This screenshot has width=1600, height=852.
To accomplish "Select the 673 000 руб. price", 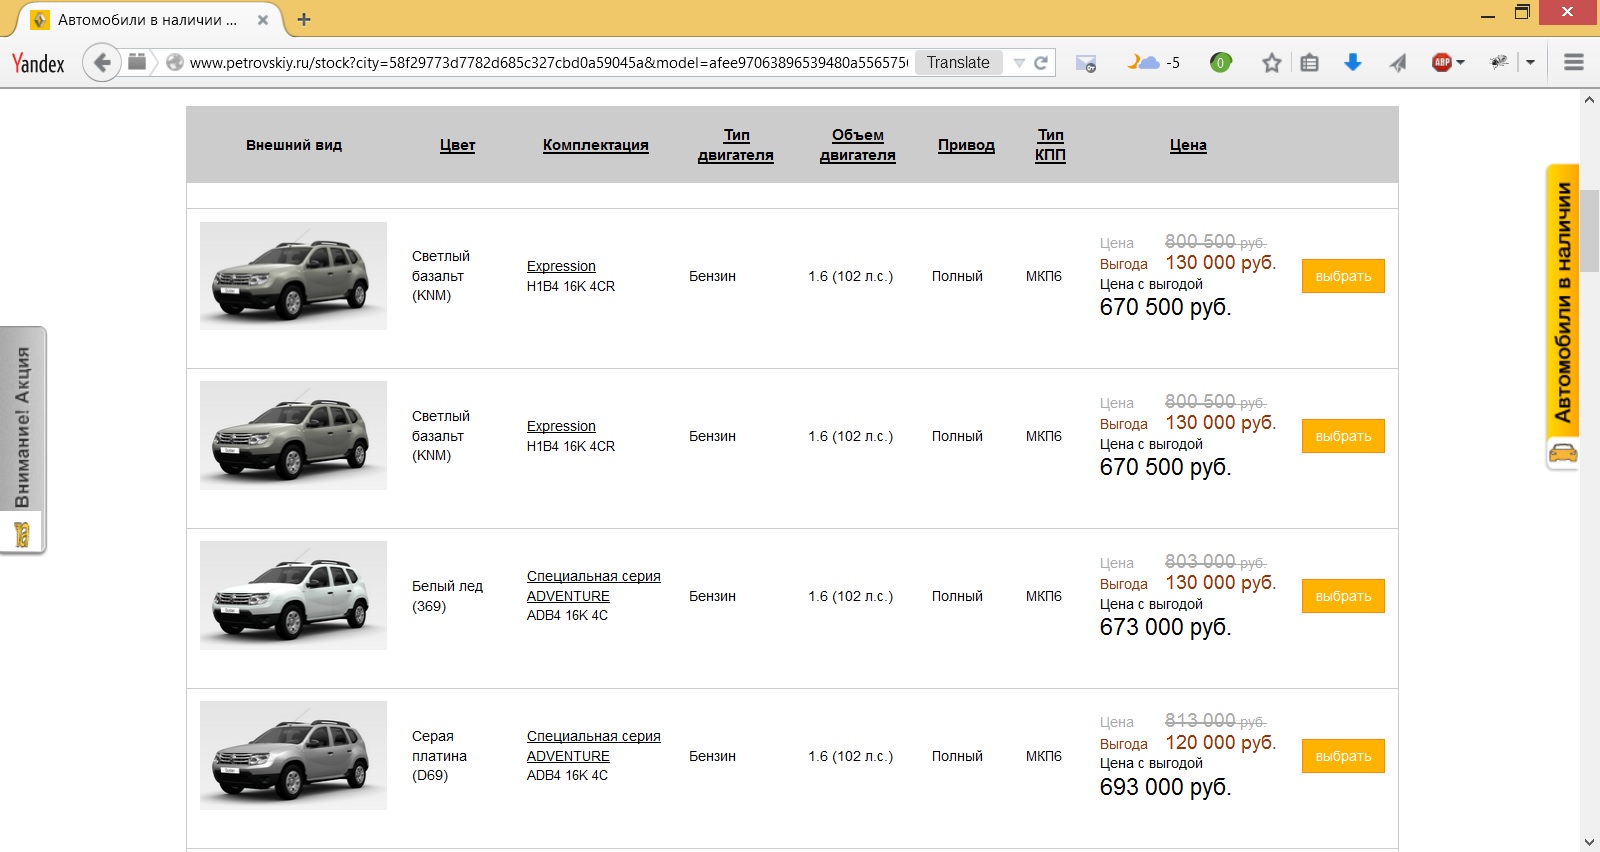I will pyautogui.click(x=1165, y=627).
